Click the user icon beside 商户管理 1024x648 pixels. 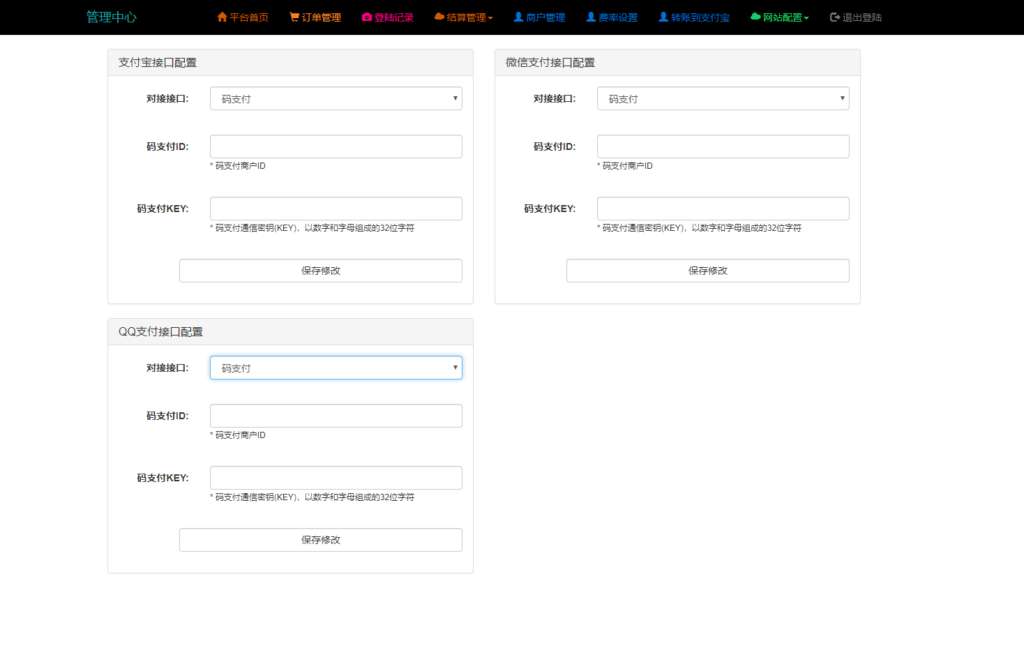[x=518, y=17]
